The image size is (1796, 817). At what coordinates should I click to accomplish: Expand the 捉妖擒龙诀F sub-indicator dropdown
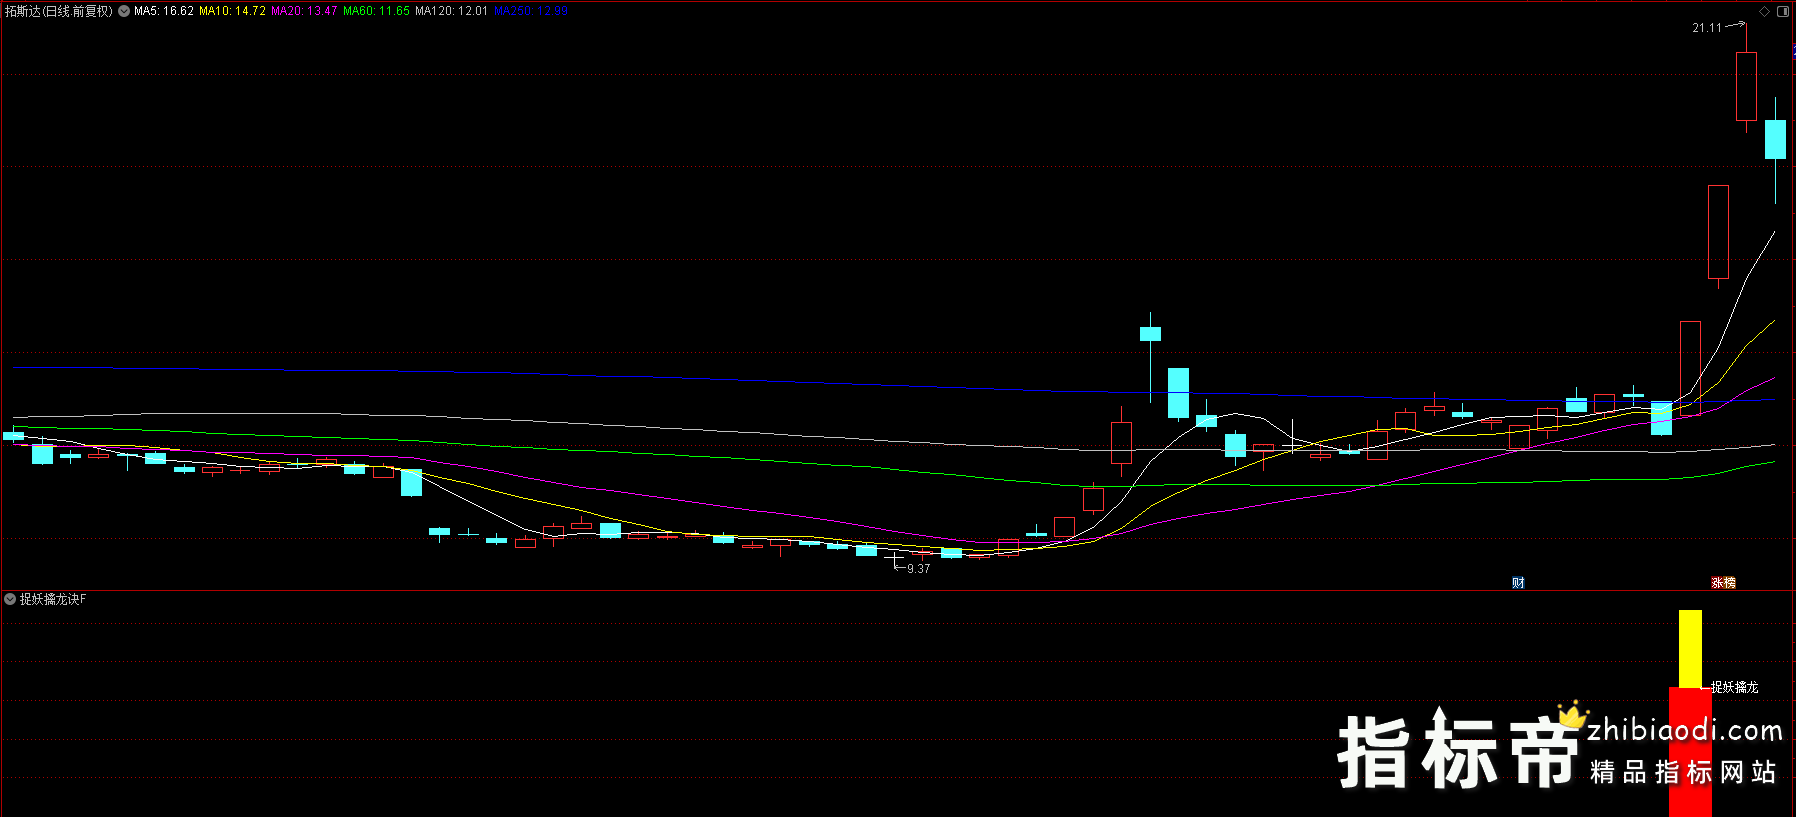coord(10,599)
